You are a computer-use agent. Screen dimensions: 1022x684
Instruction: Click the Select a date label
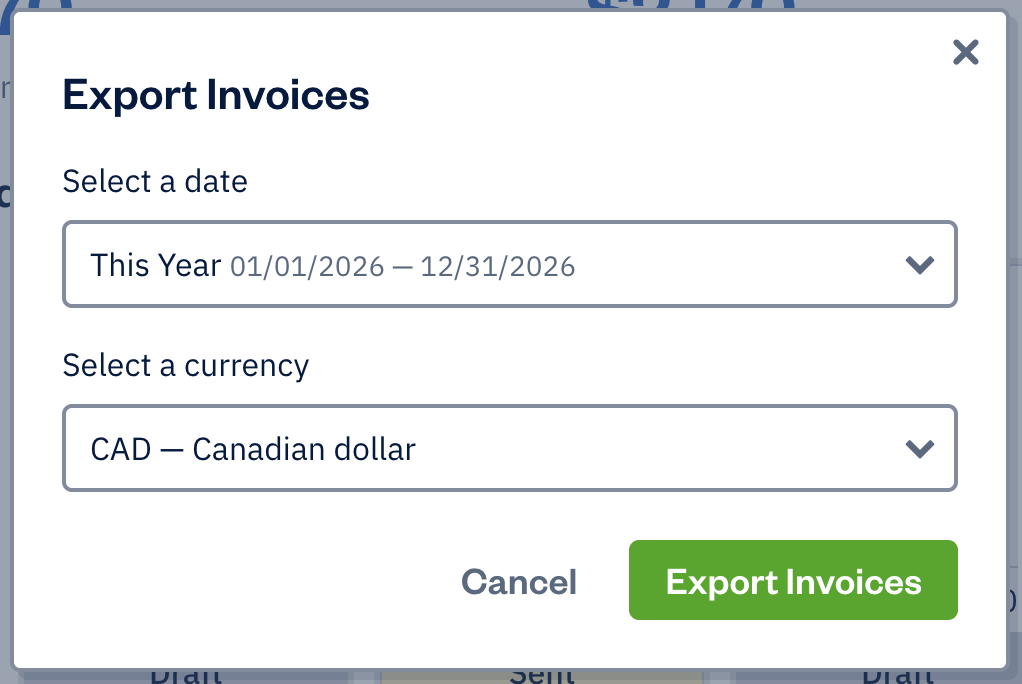154,181
